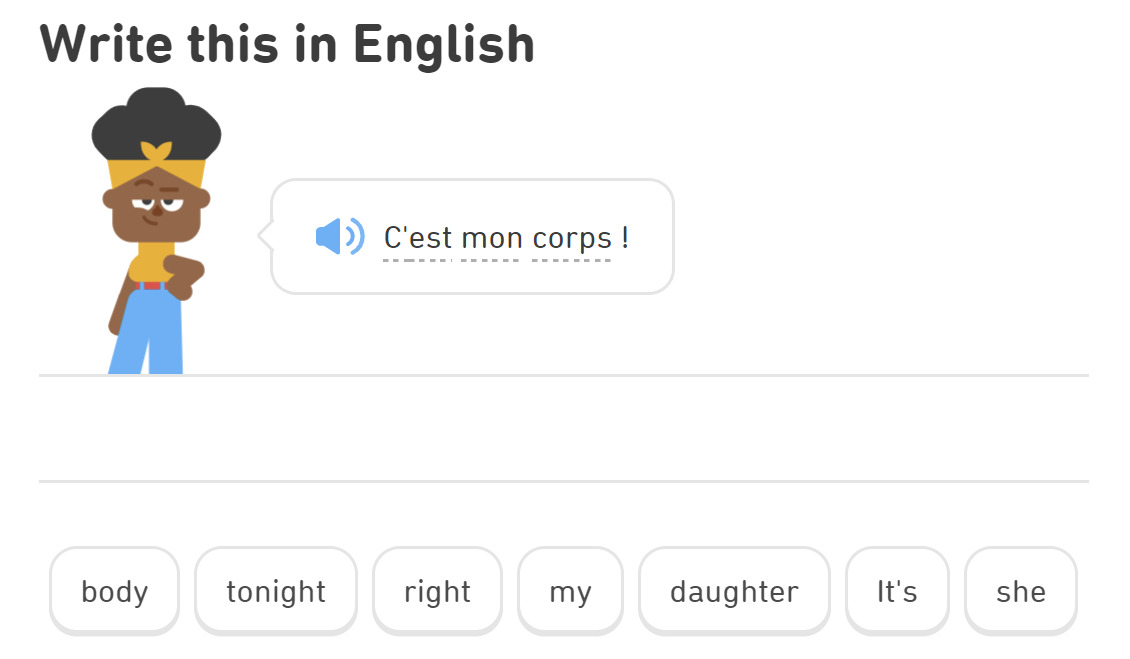Choose the word tile "she"
This screenshot has height=659, width=1130.
click(x=1020, y=591)
